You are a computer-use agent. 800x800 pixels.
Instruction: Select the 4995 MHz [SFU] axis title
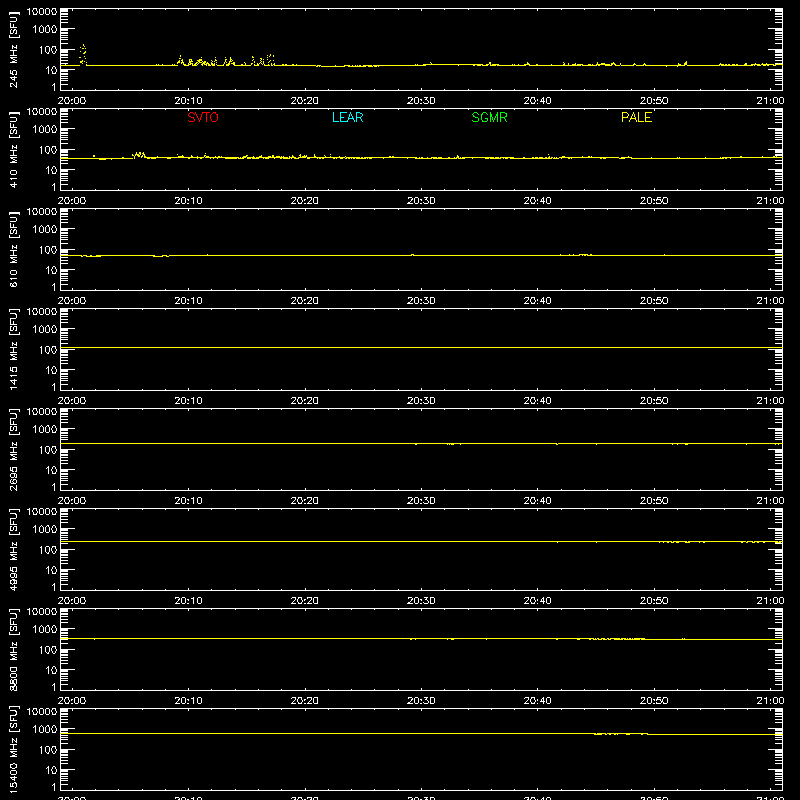coord(13,549)
